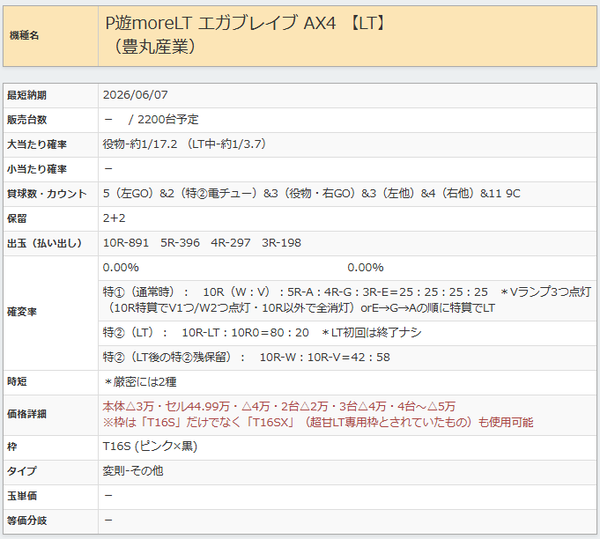Click the '小当たり確率' row label
Screen dimensions: 600x539
click(37, 169)
